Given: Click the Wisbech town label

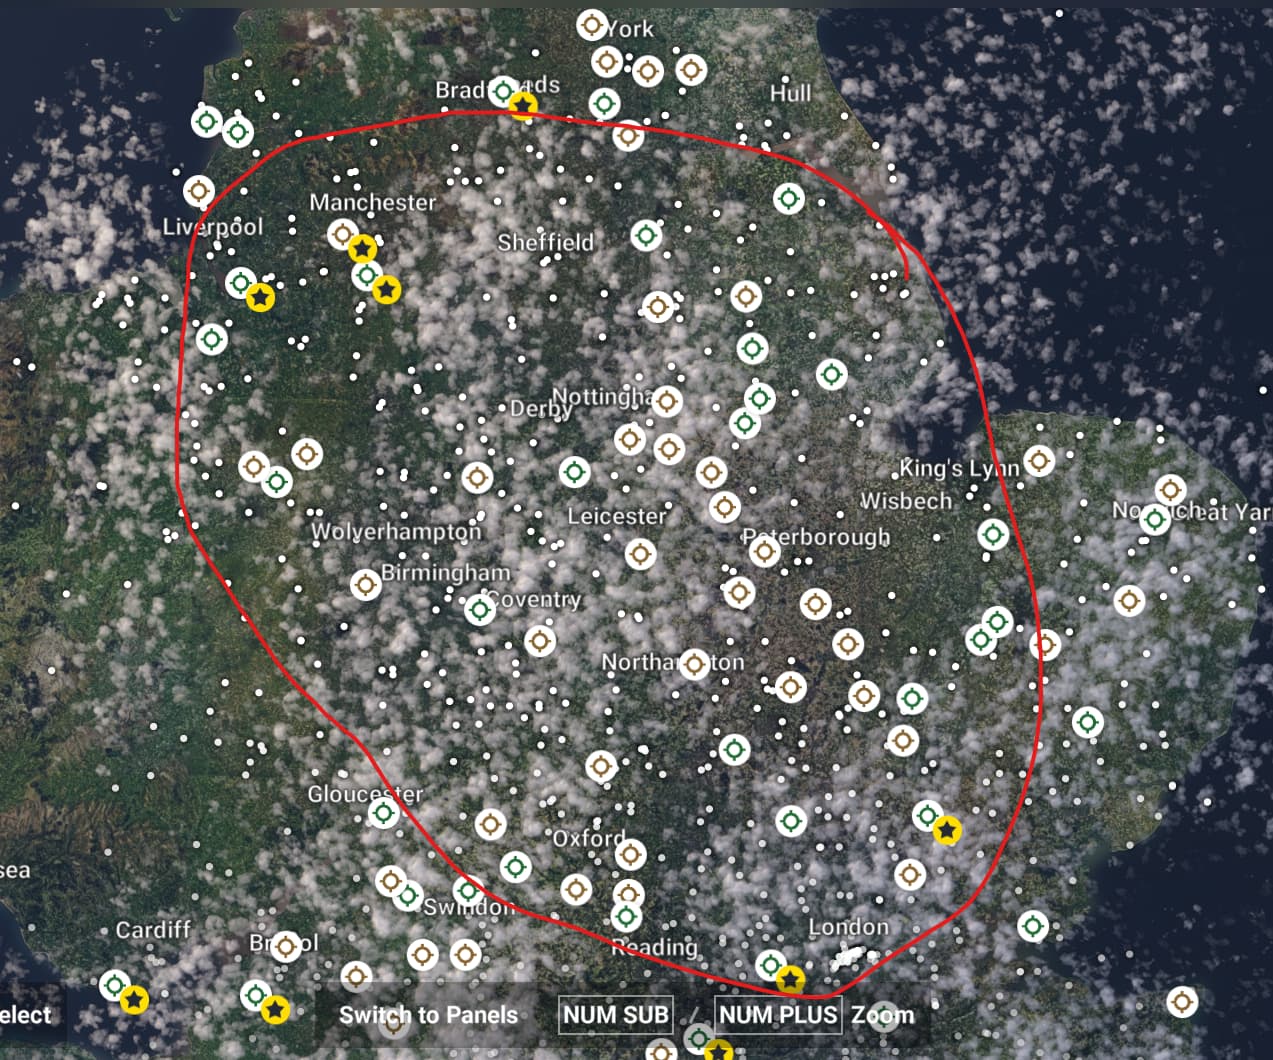Looking at the screenshot, I should (x=906, y=500).
